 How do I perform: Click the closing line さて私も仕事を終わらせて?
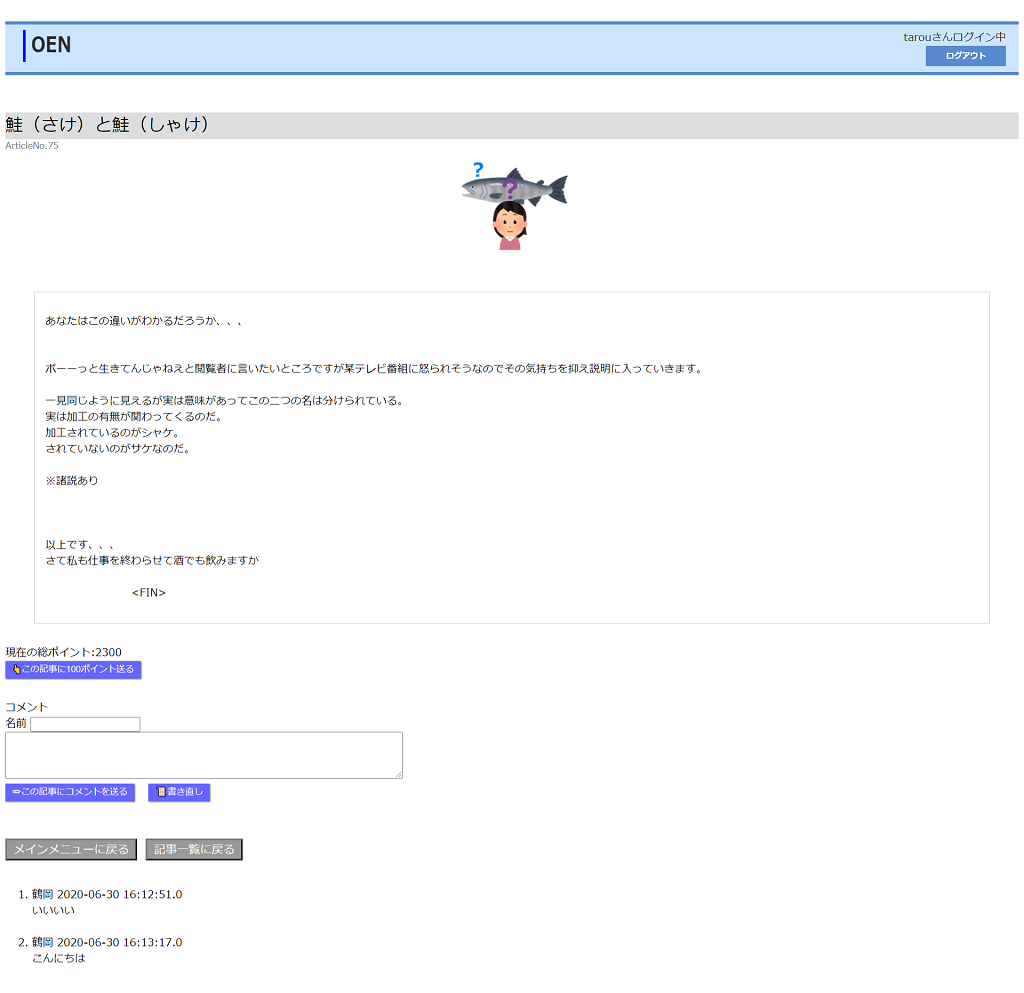click(x=152, y=560)
